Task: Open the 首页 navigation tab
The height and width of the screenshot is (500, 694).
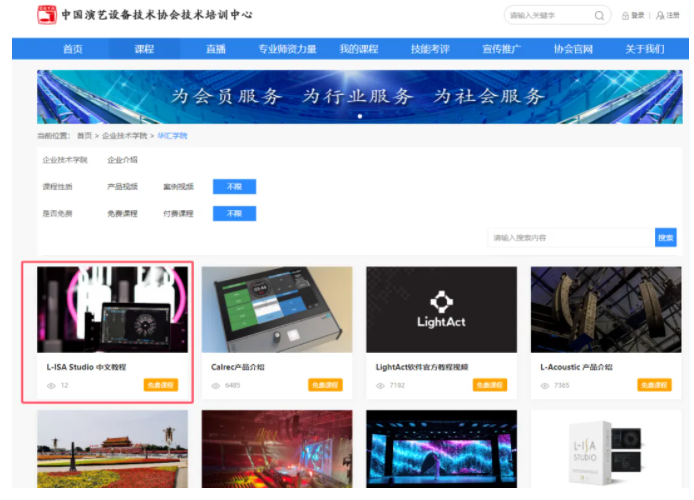Action: [73, 49]
